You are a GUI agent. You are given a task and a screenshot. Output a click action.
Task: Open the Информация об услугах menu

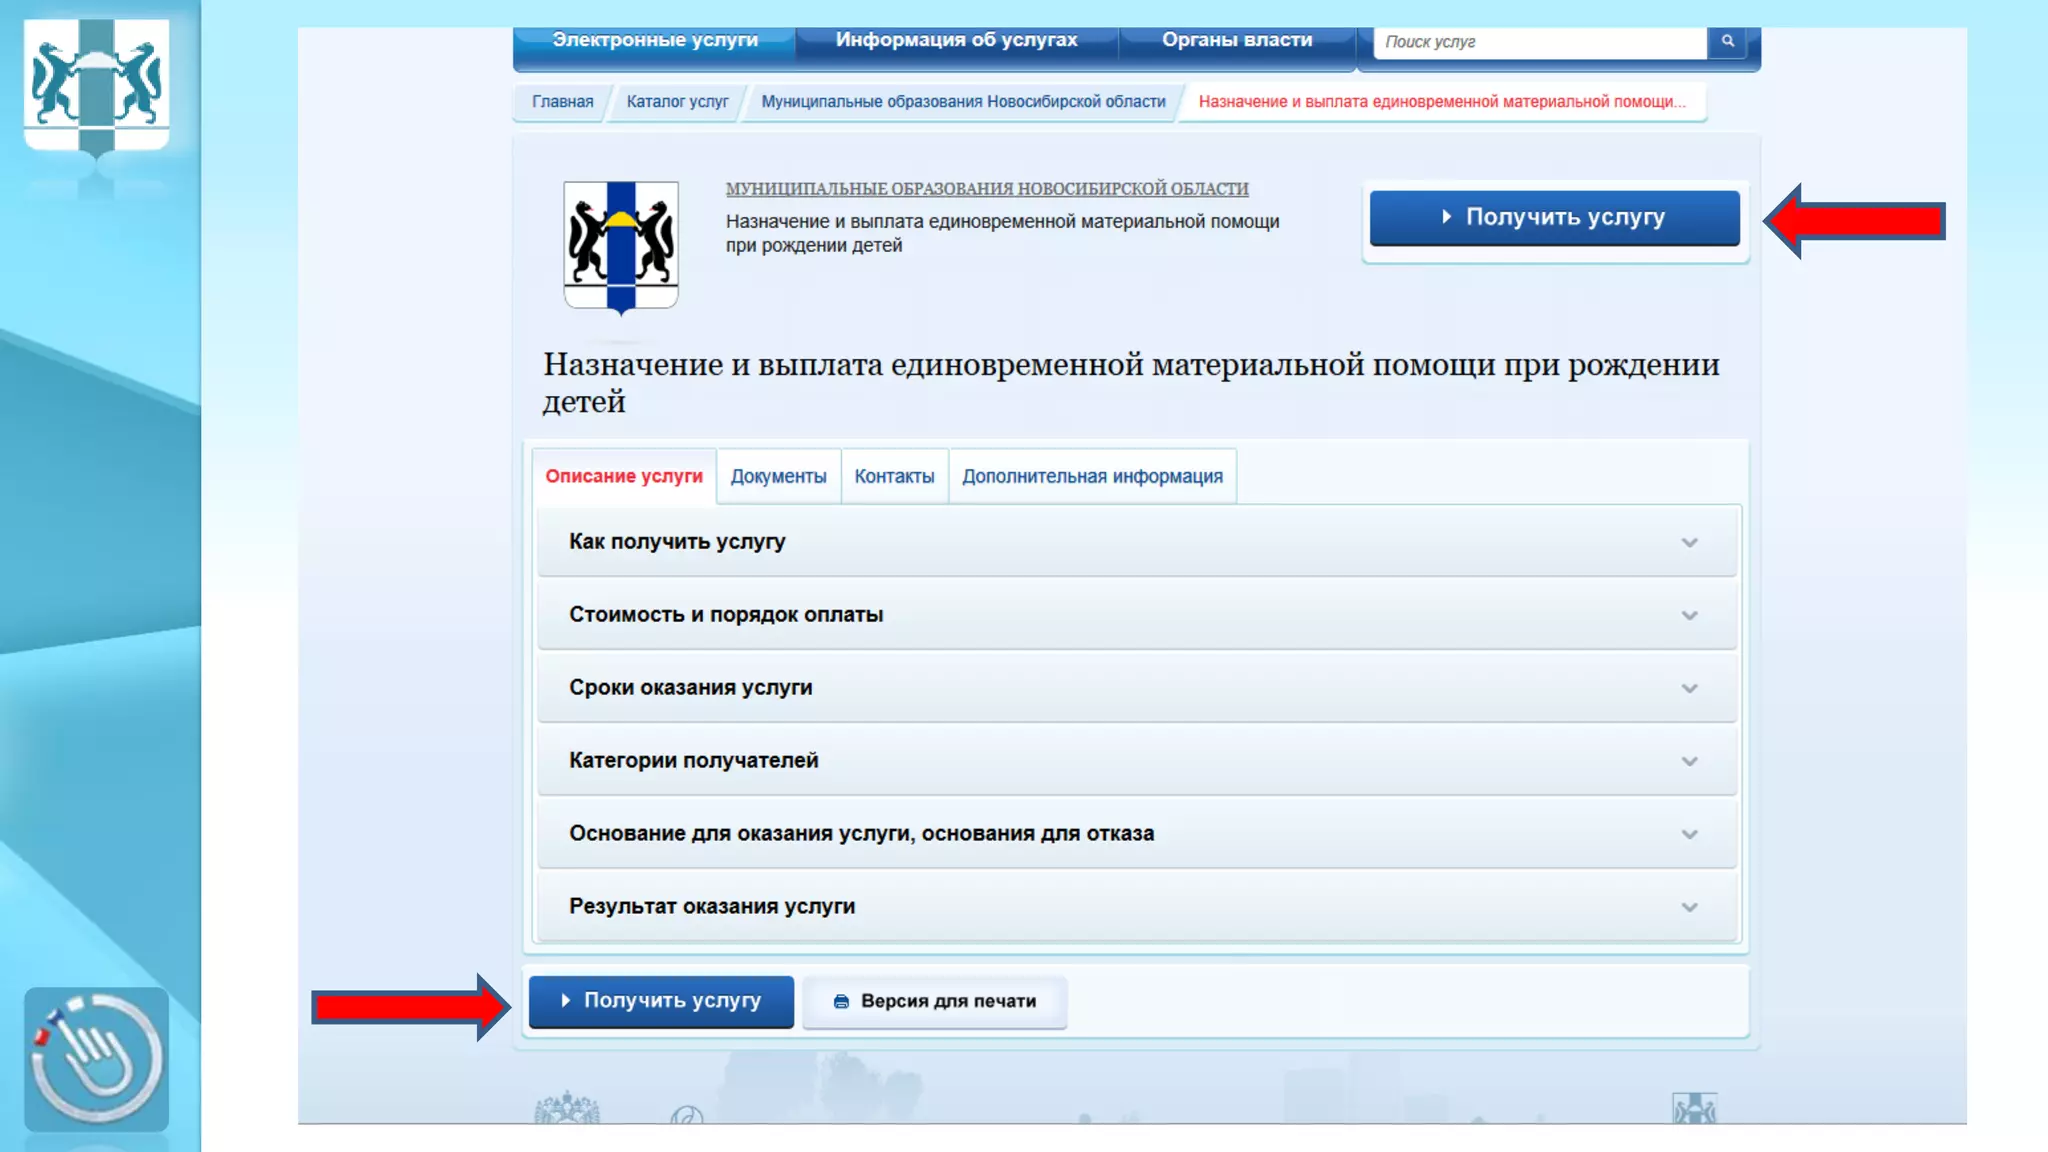pos(956,40)
